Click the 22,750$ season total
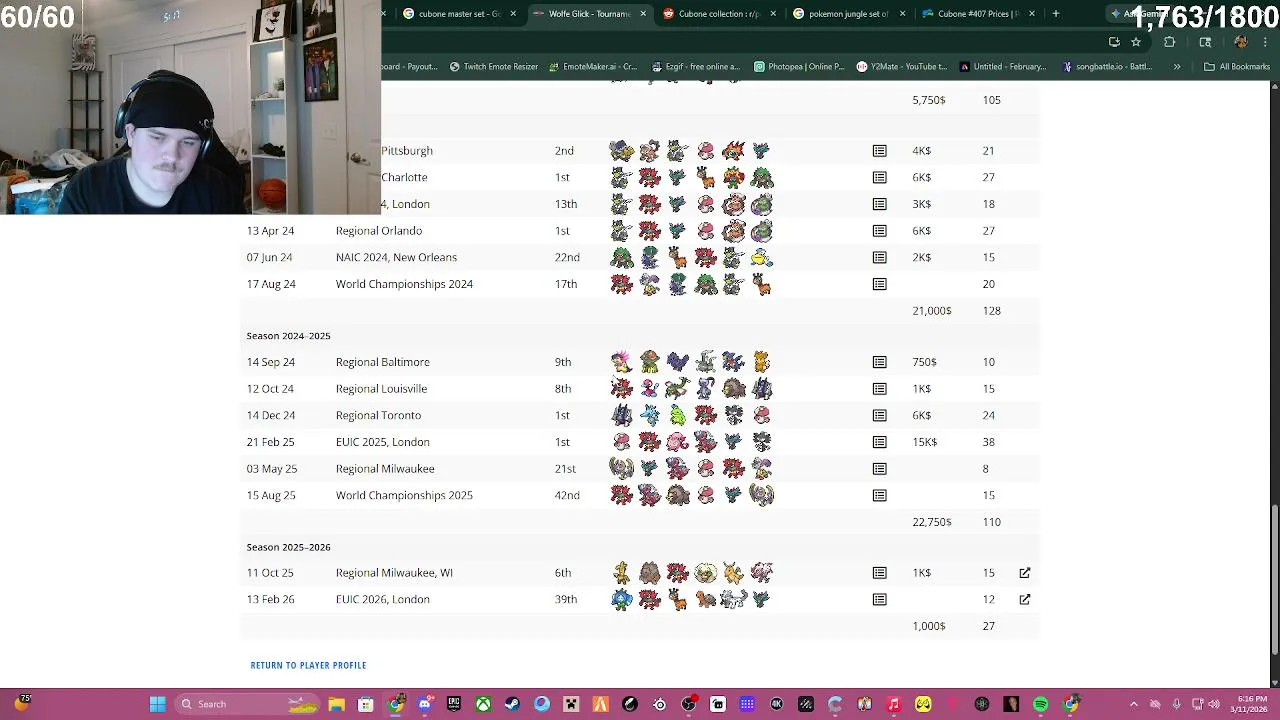This screenshot has height=720, width=1280. tap(931, 522)
